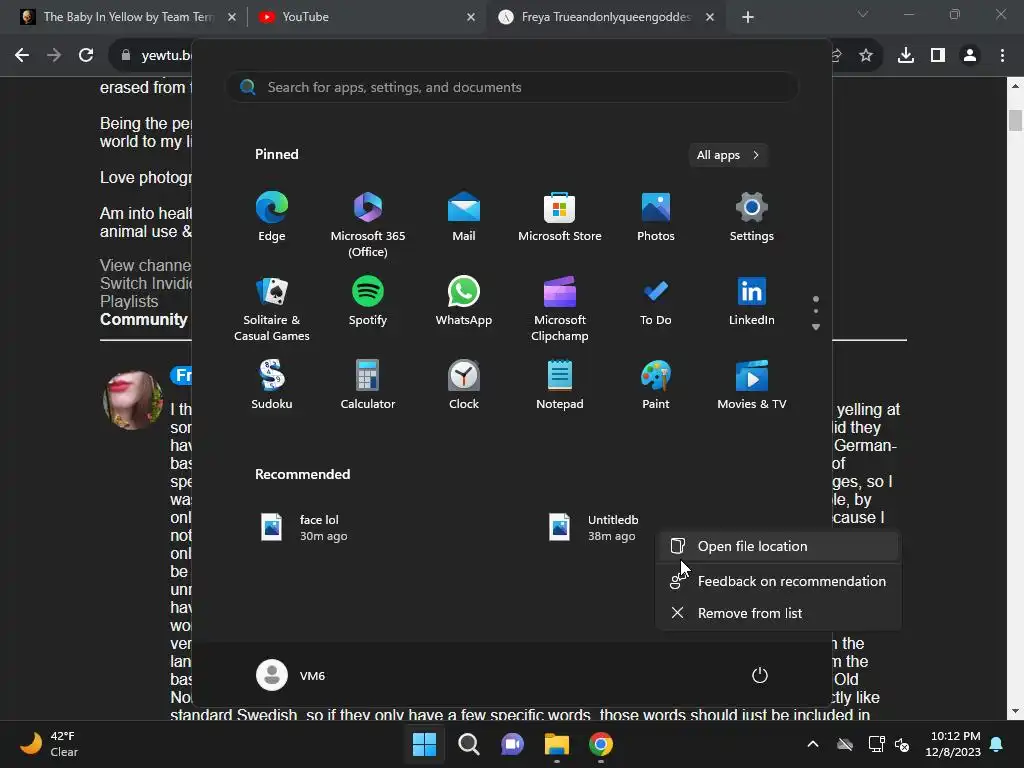The image size is (1024, 768).
Task: Click the Chrome taskbar icon
Action: [601, 744]
